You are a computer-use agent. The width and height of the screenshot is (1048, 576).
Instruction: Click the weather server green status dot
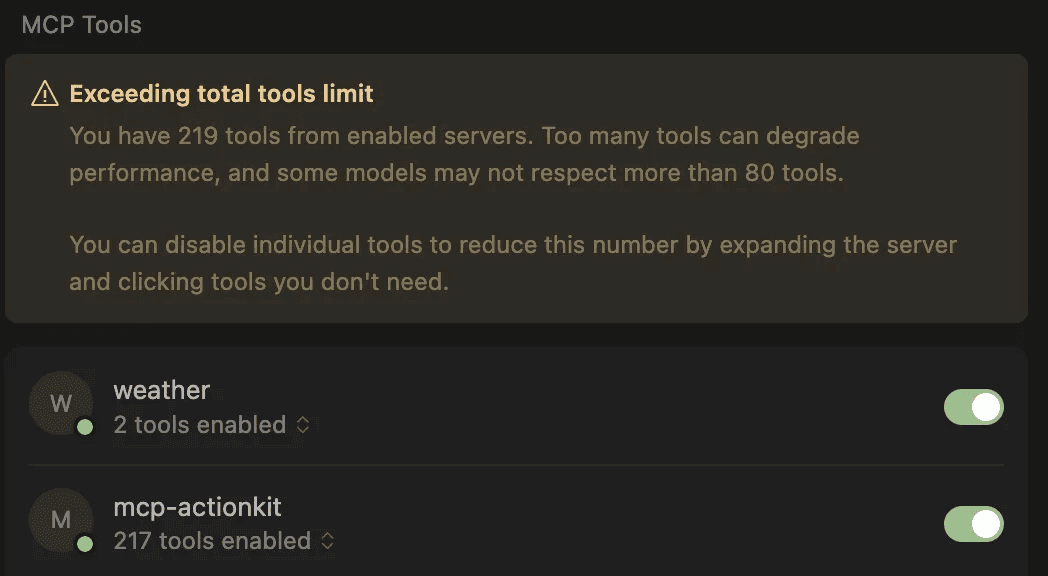pyautogui.click(x=85, y=428)
